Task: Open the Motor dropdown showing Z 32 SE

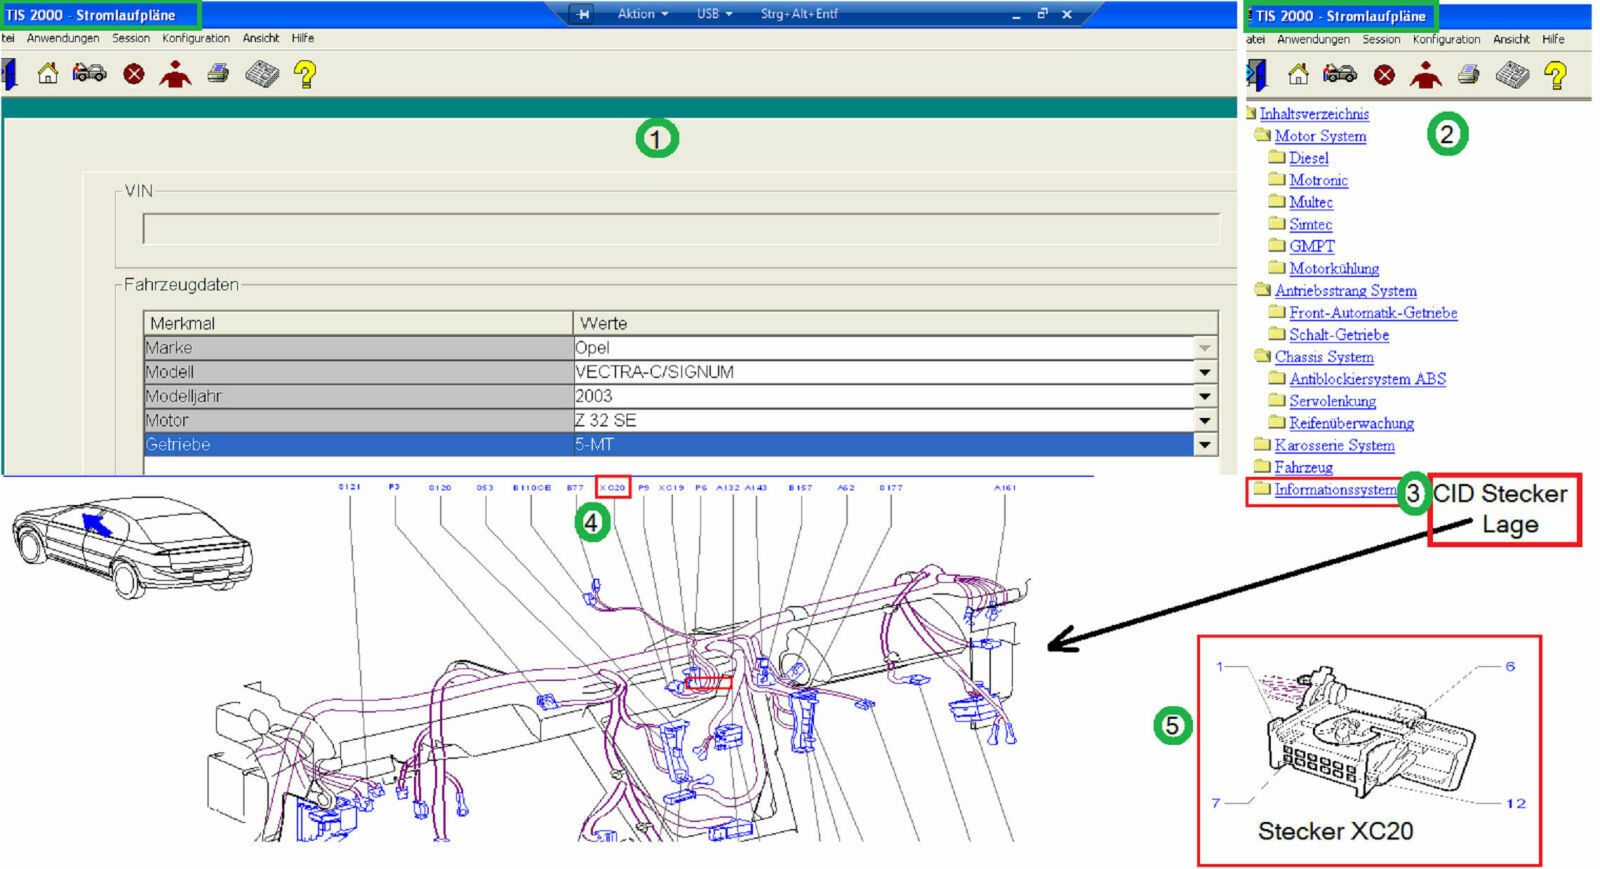Action: (x=1205, y=421)
